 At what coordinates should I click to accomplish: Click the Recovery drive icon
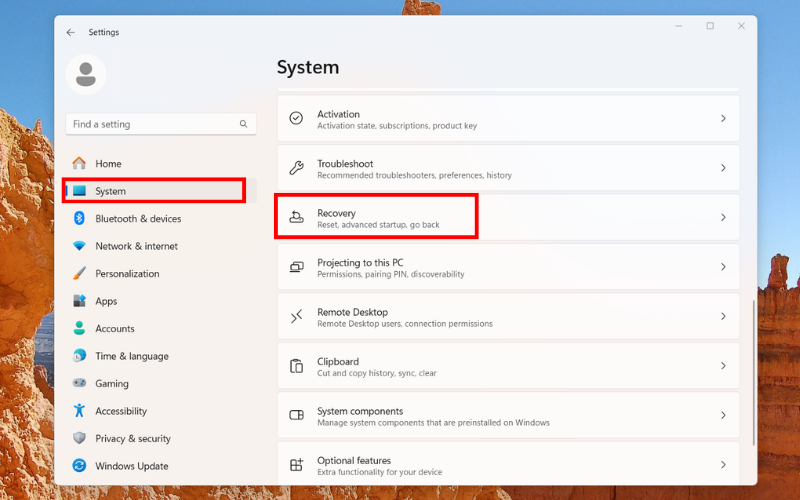296,217
